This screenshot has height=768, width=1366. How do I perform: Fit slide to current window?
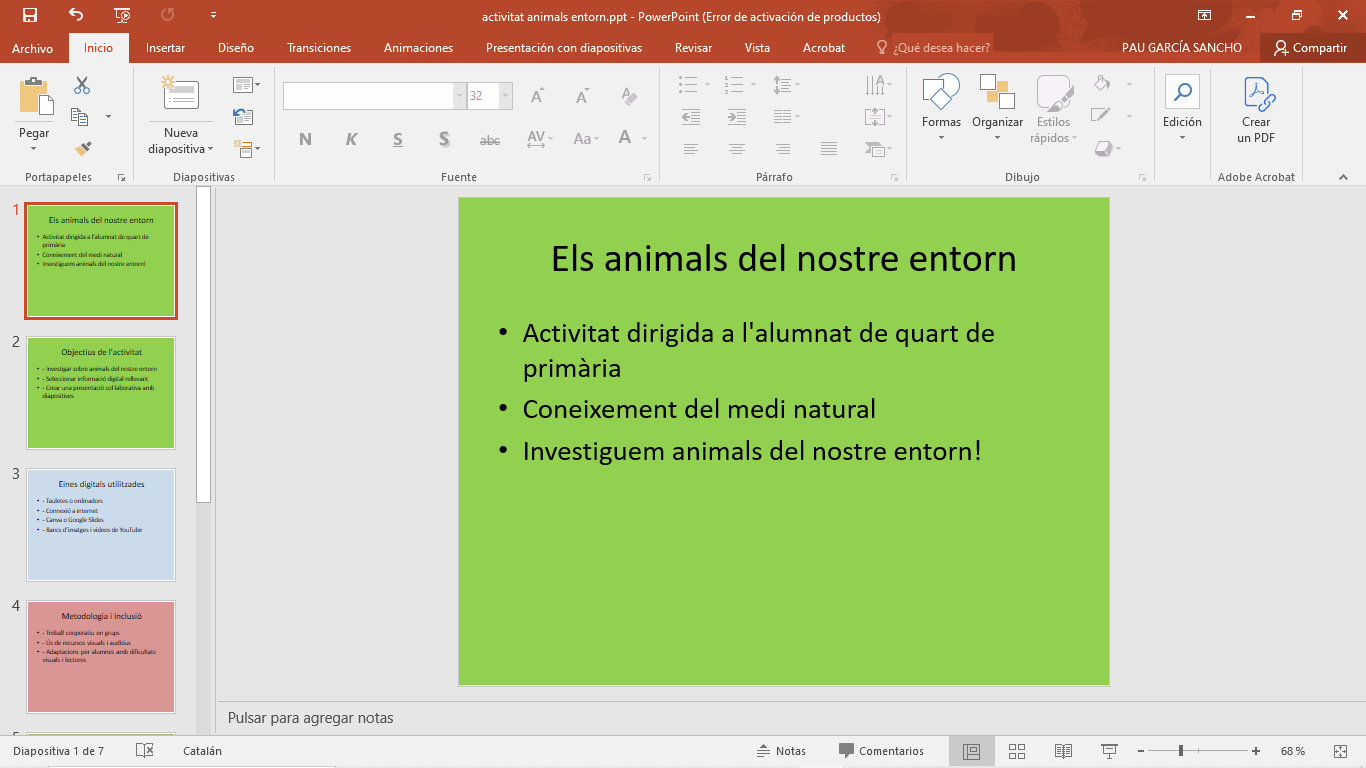pos(1341,751)
